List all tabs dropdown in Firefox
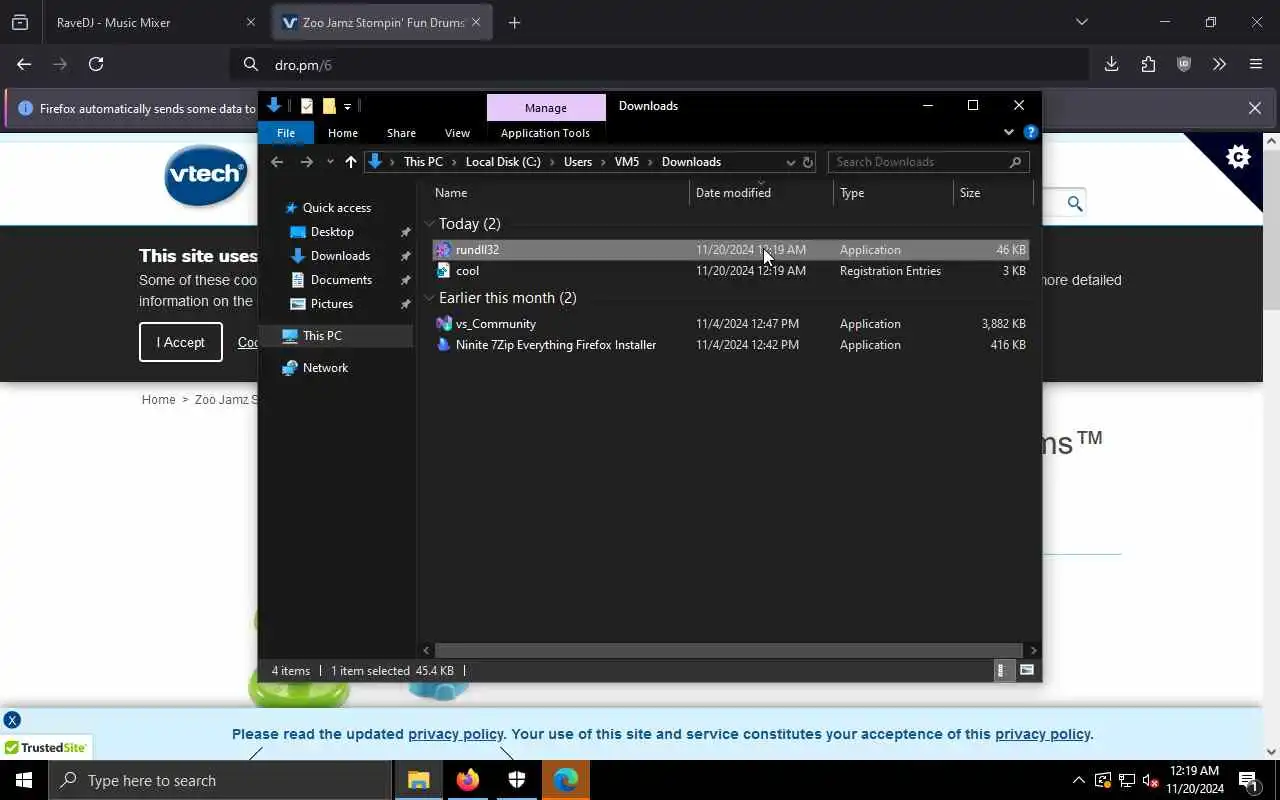 [1081, 22]
